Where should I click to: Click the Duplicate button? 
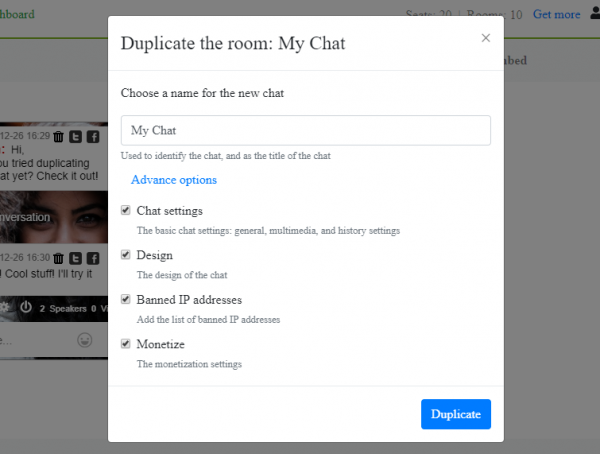point(455,414)
